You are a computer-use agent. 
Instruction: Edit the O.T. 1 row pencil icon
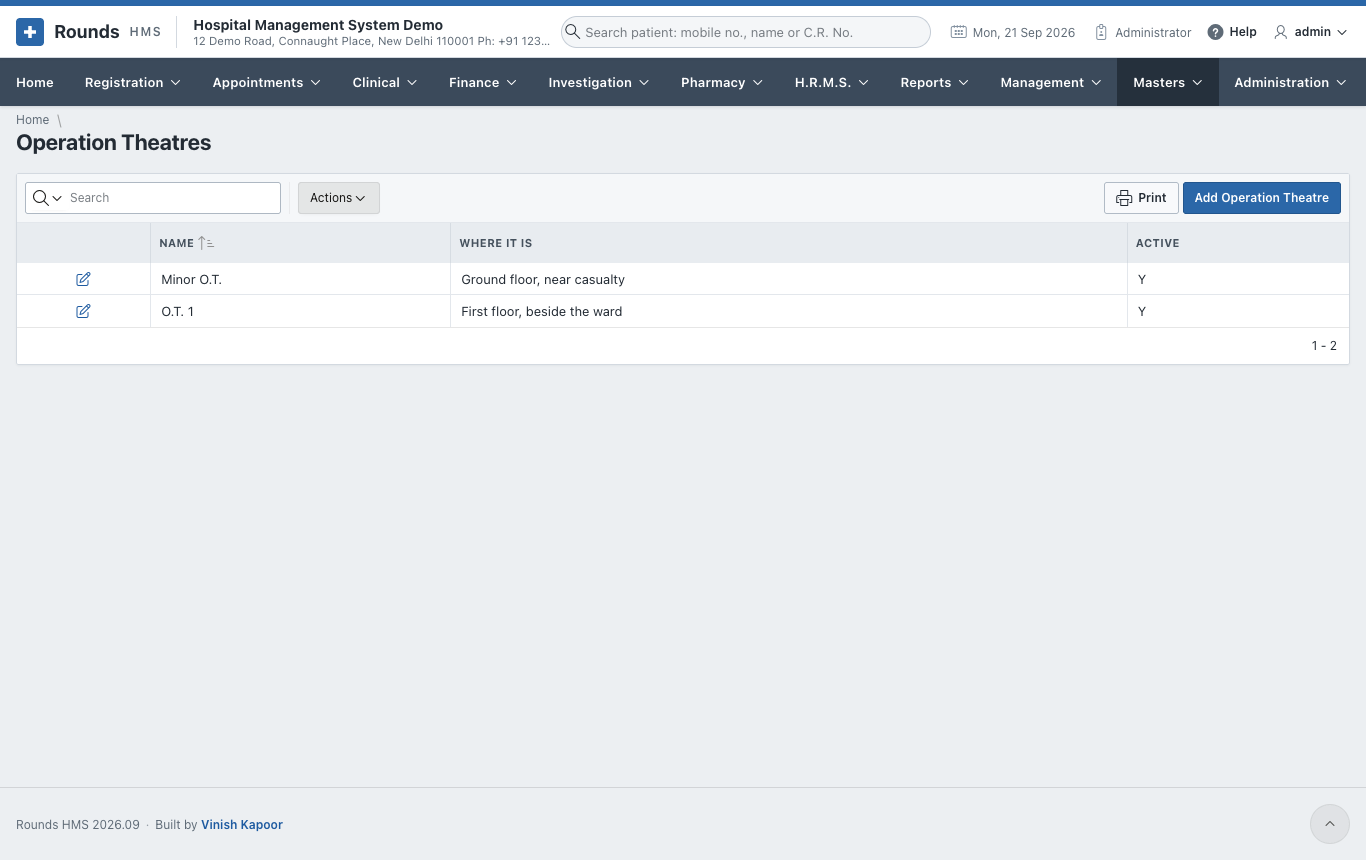click(x=83, y=311)
